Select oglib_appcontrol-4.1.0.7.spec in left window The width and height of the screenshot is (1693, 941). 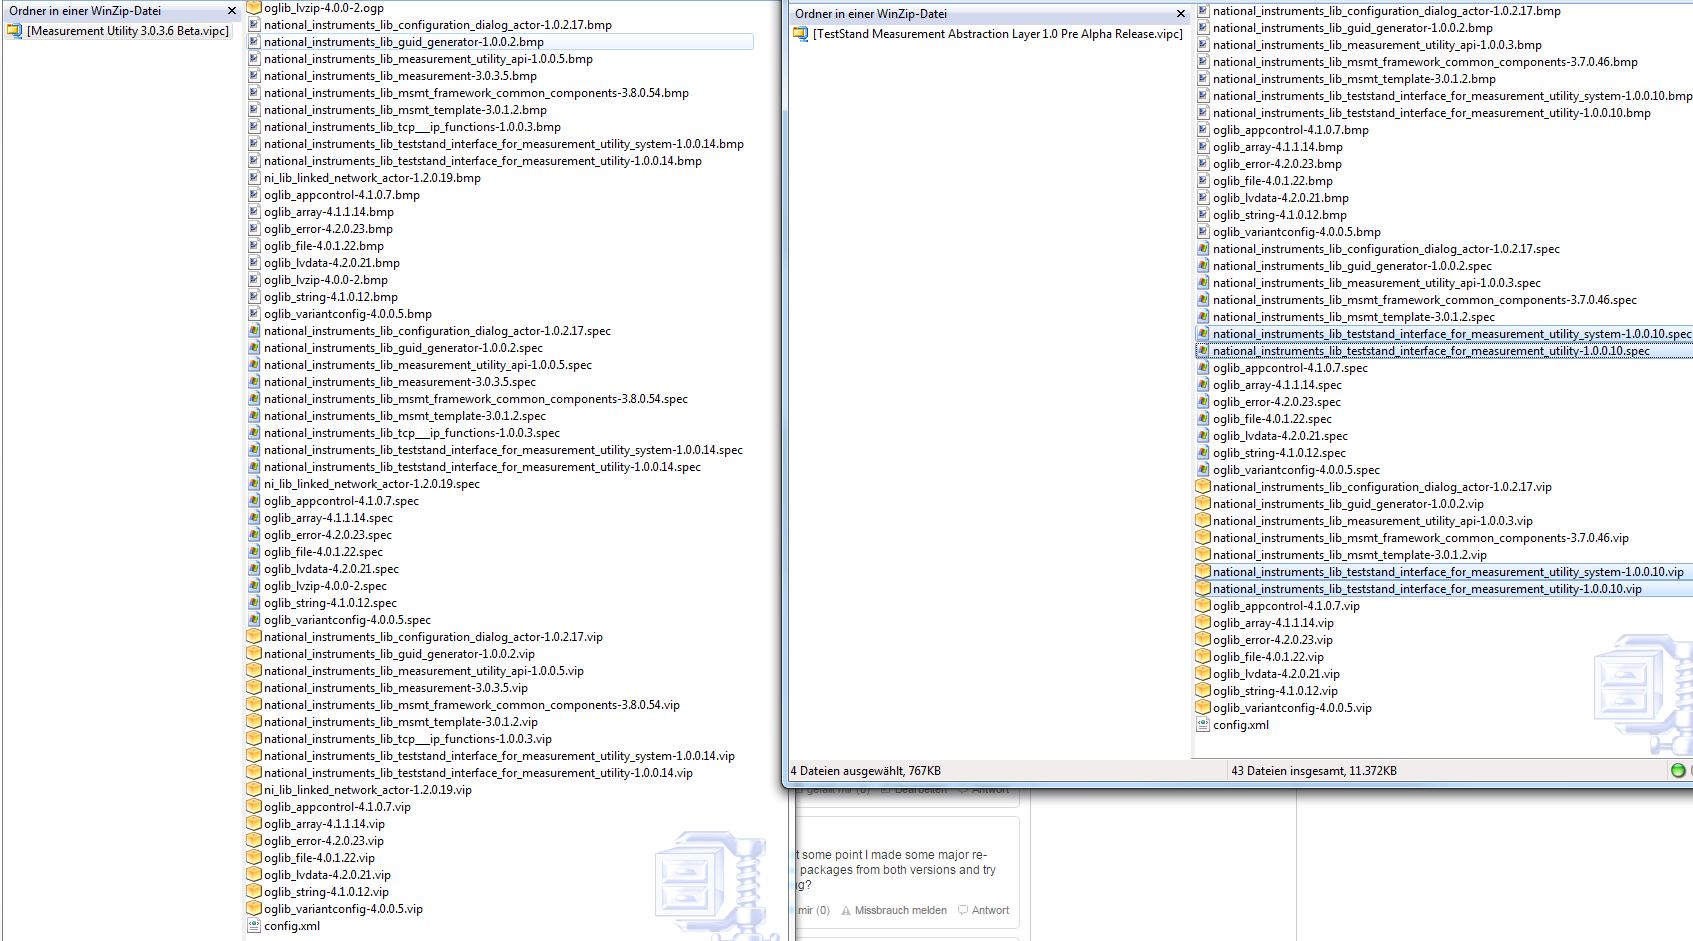click(x=341, y=501)
